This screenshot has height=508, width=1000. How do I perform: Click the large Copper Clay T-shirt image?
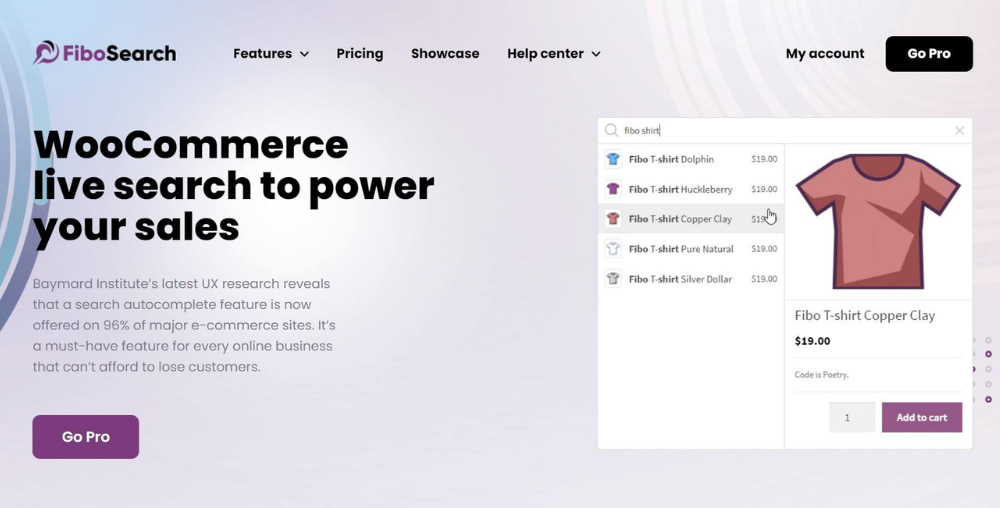[877, 221]
